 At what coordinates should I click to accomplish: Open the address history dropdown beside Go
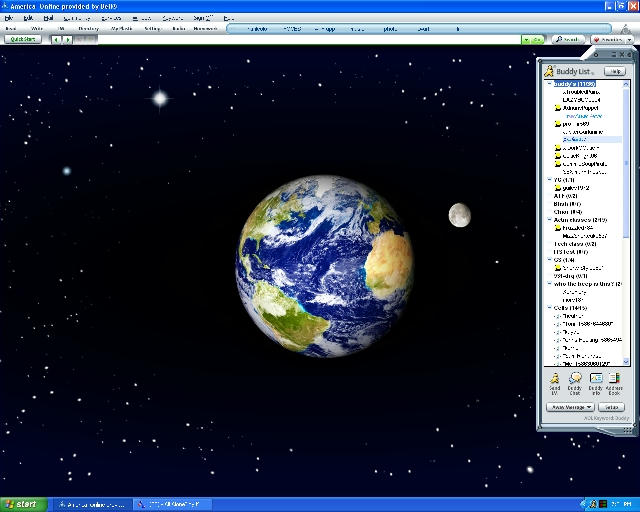pos(526,40)
